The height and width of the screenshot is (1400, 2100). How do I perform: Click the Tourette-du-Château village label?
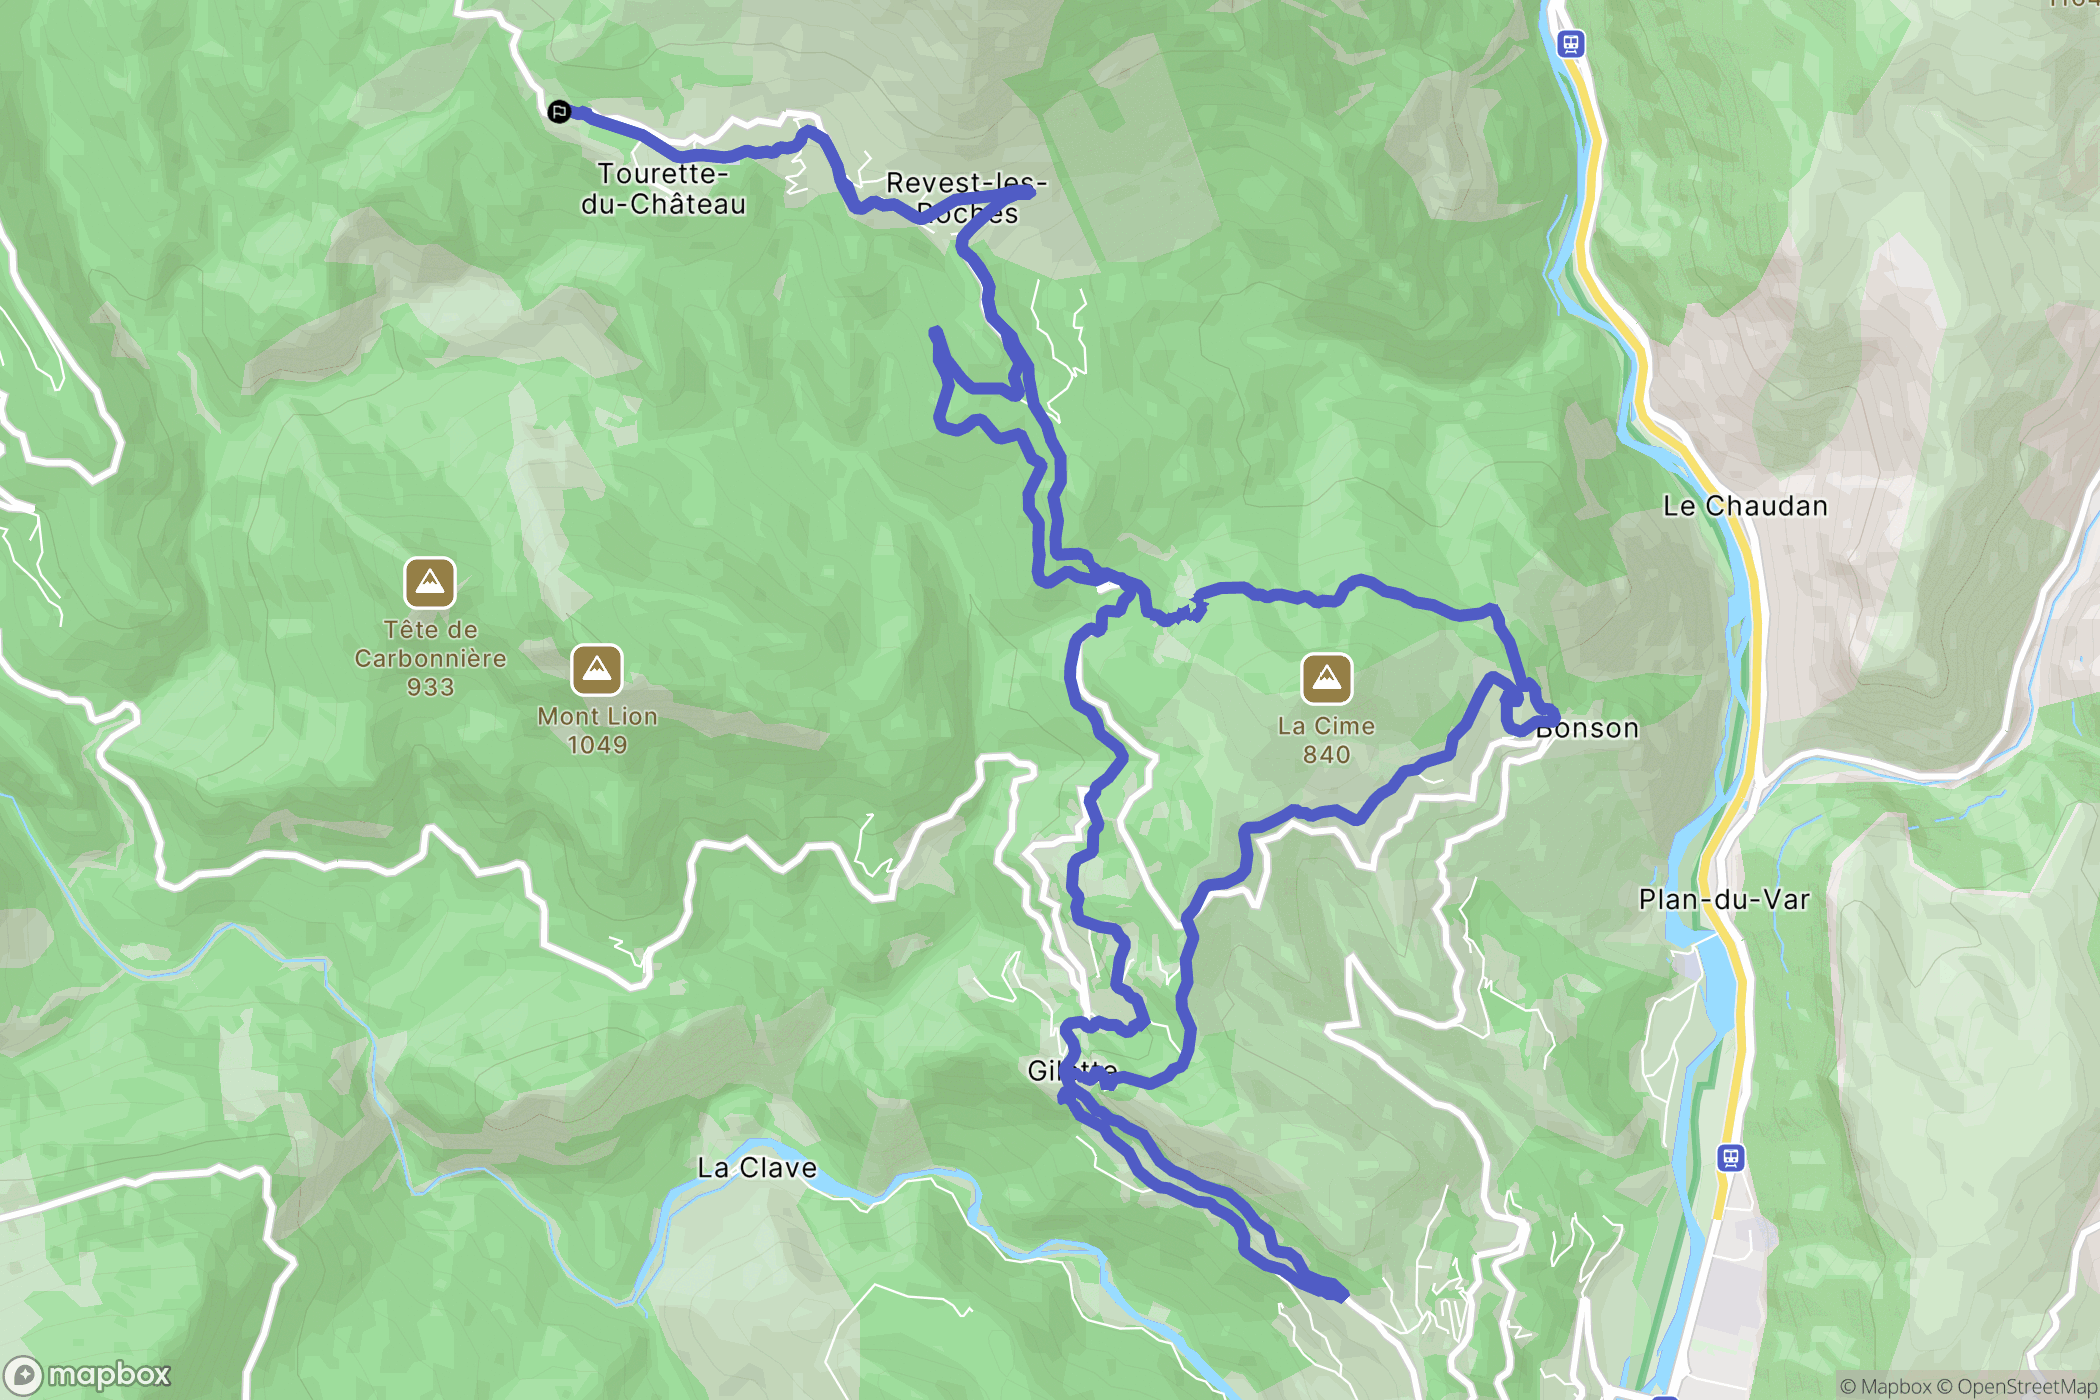click(664, 189)
